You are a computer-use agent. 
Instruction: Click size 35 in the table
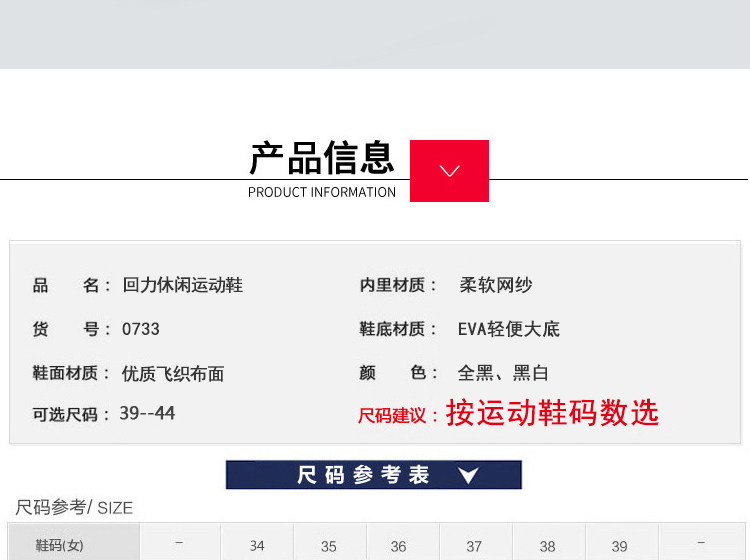[329, 546]
